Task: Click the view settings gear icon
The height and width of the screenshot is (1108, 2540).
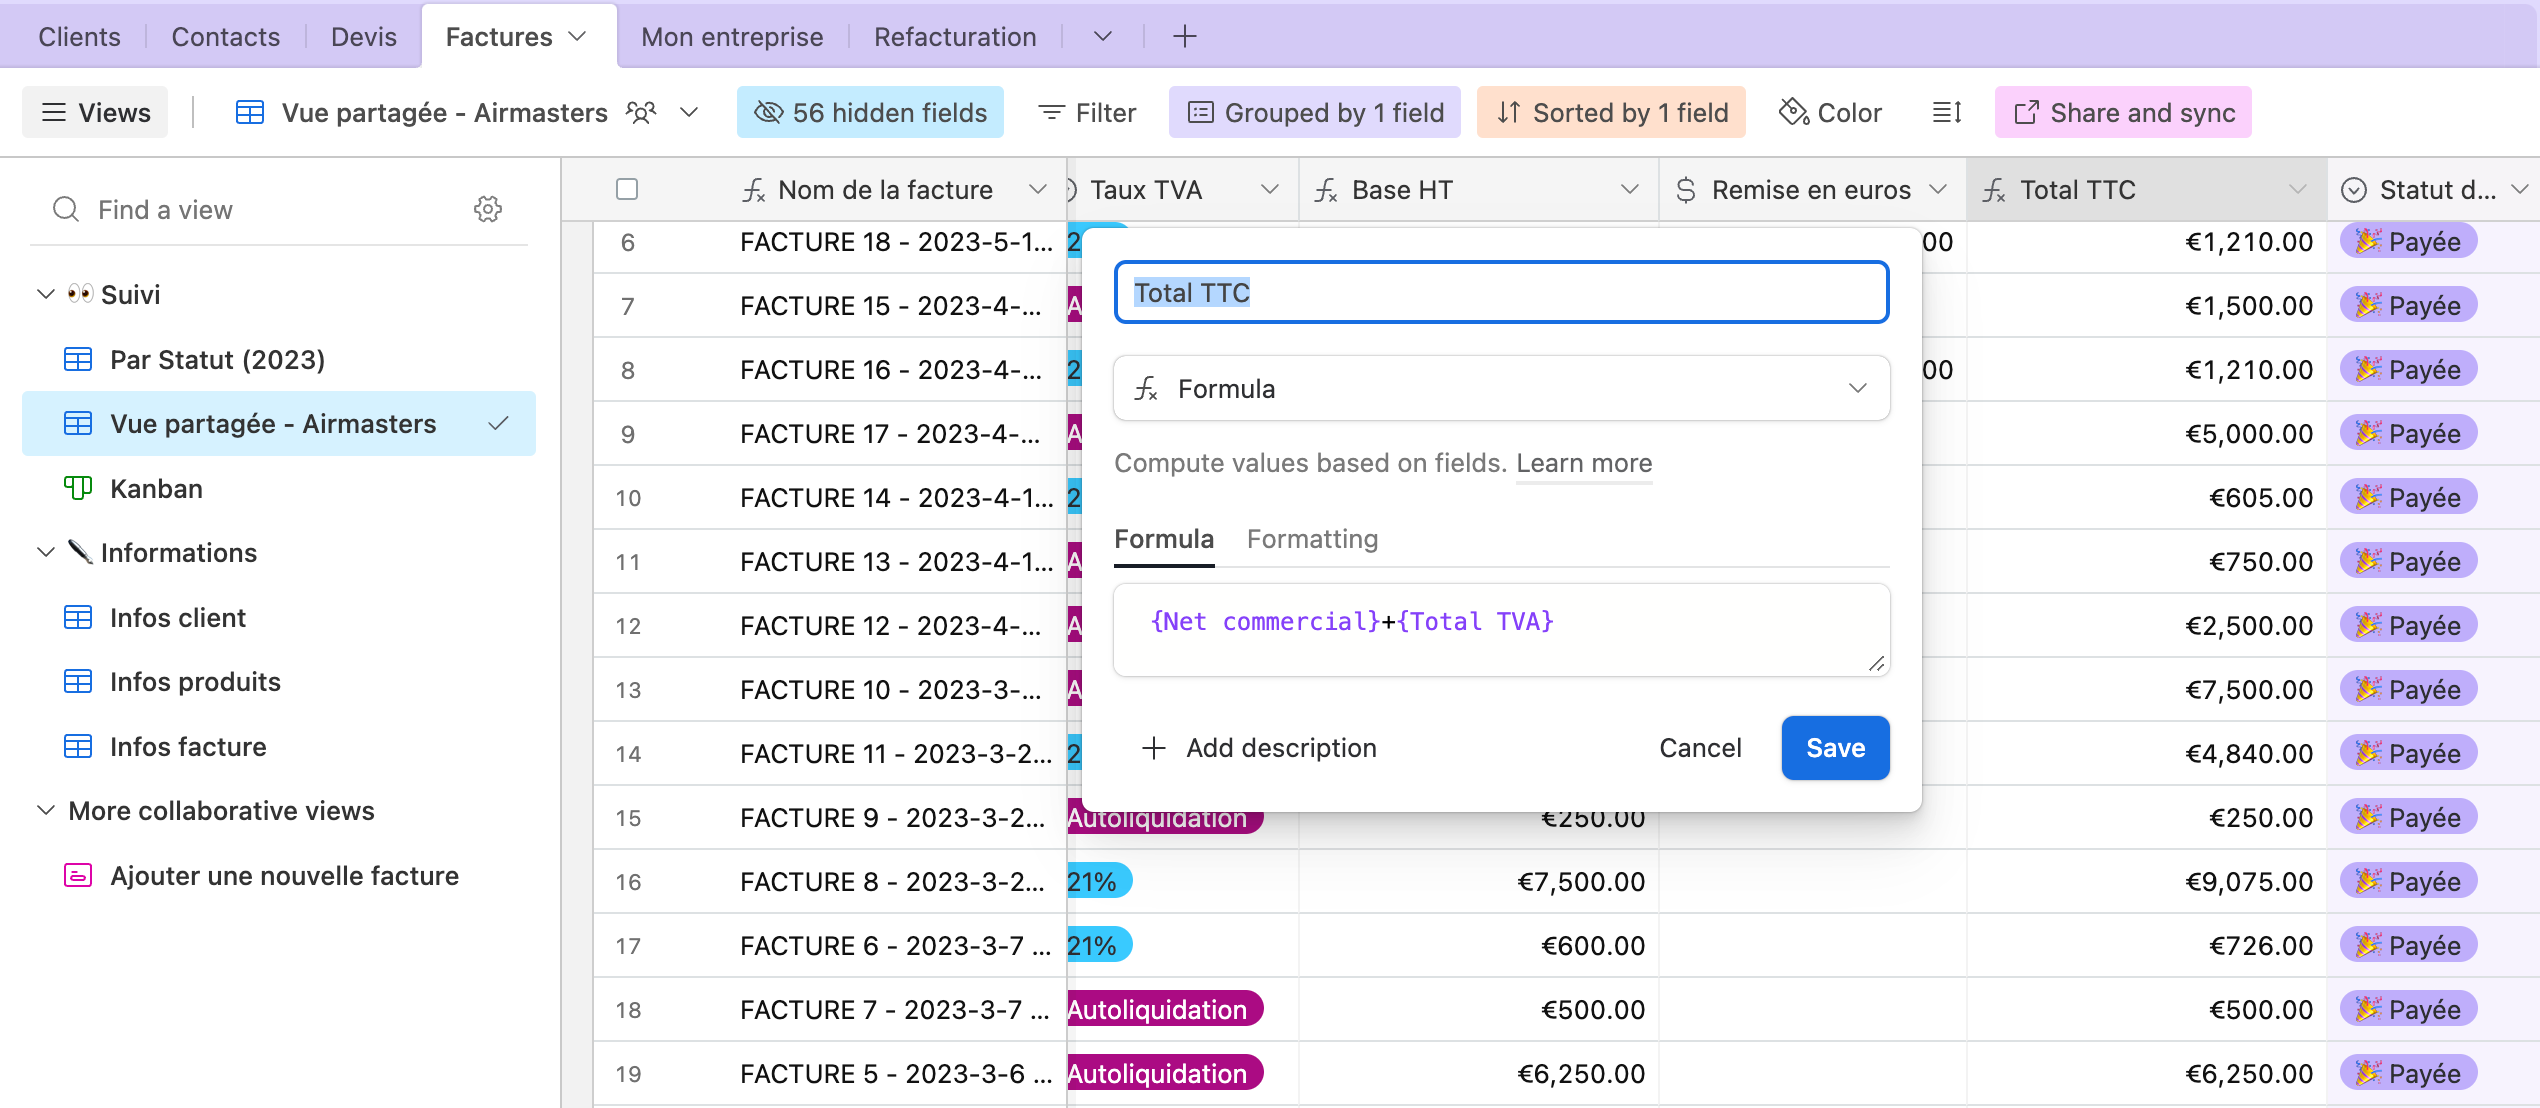Action: click(487, 209)
